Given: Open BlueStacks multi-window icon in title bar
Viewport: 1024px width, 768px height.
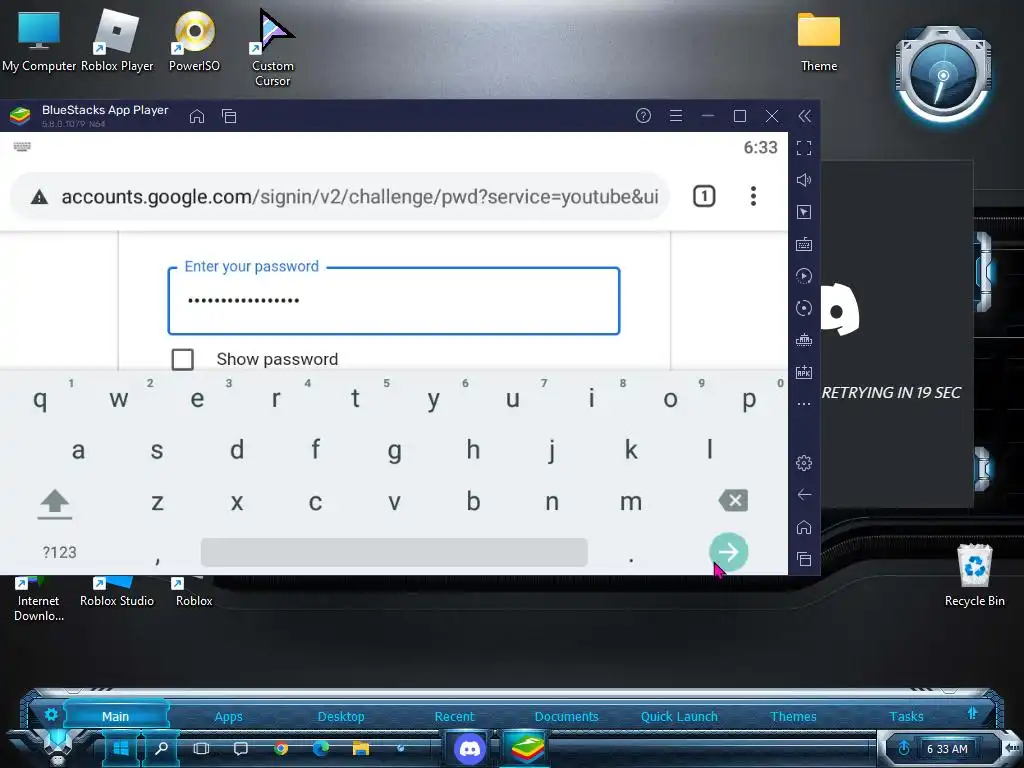Looking at the screenshot, I should (x=229, y=116).
